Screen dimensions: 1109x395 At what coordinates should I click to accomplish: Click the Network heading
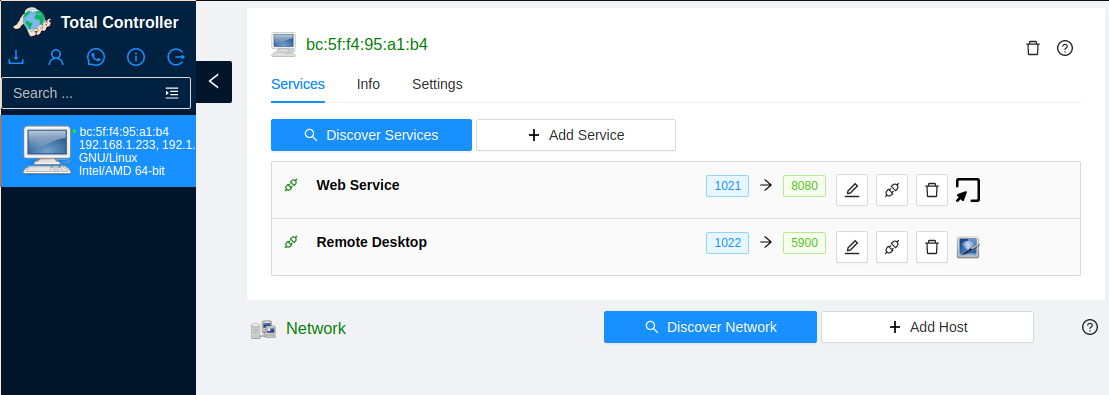point(315,328)
